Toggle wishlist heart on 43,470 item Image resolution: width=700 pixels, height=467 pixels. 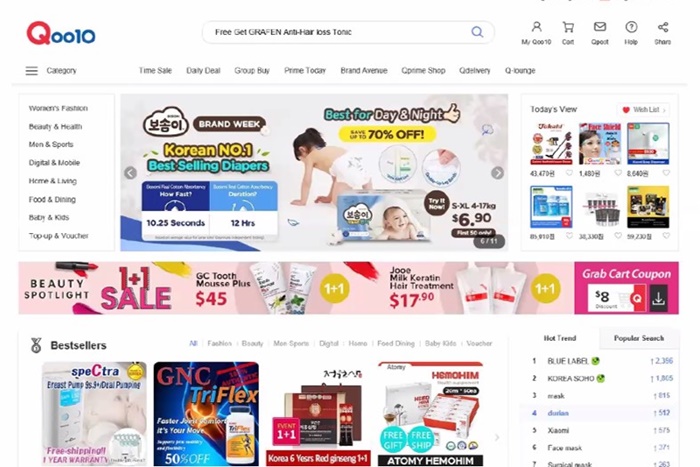click(569, 173)
